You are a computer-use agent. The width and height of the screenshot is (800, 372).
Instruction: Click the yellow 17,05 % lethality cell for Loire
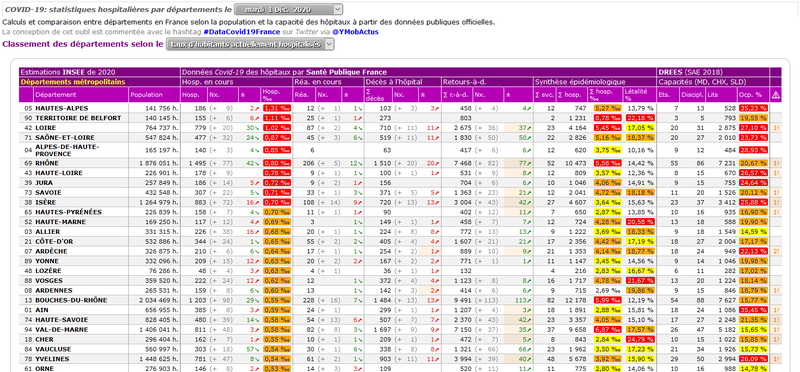(x=639, y=128)
